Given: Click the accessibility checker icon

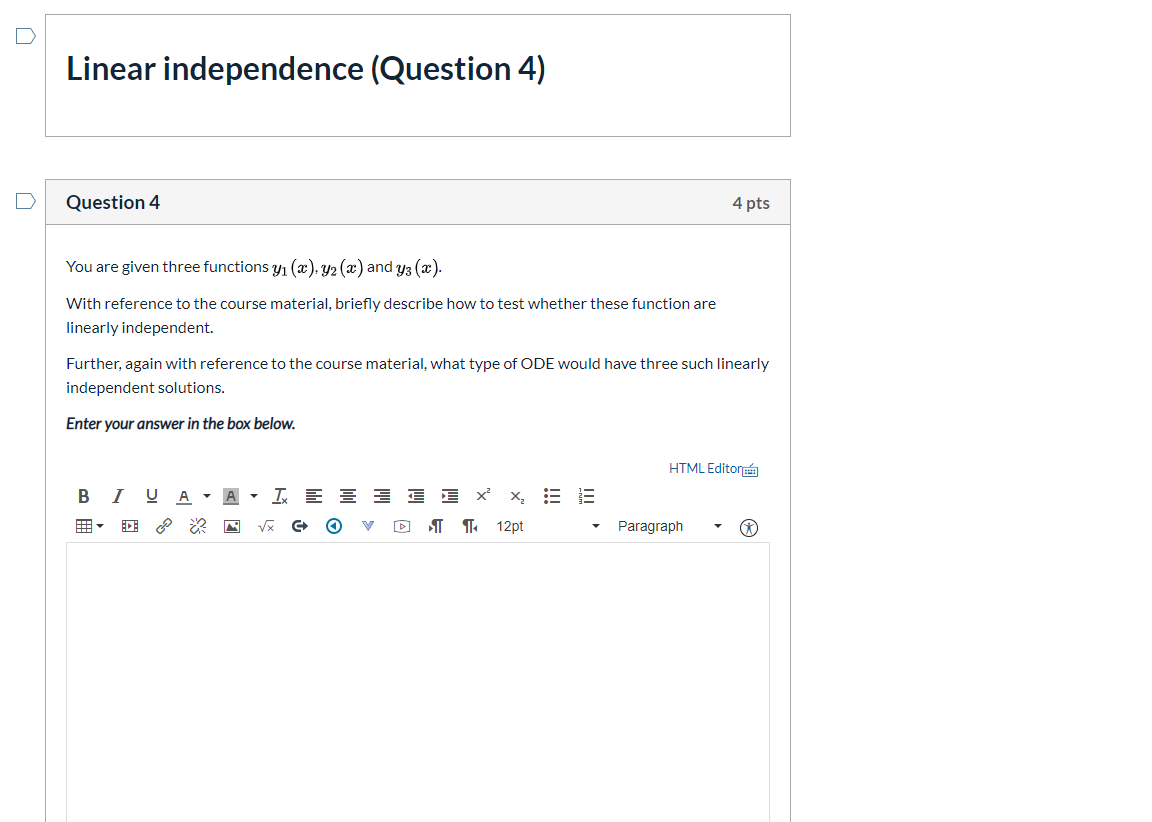Looking at the screenshot, I should point(748,526).
